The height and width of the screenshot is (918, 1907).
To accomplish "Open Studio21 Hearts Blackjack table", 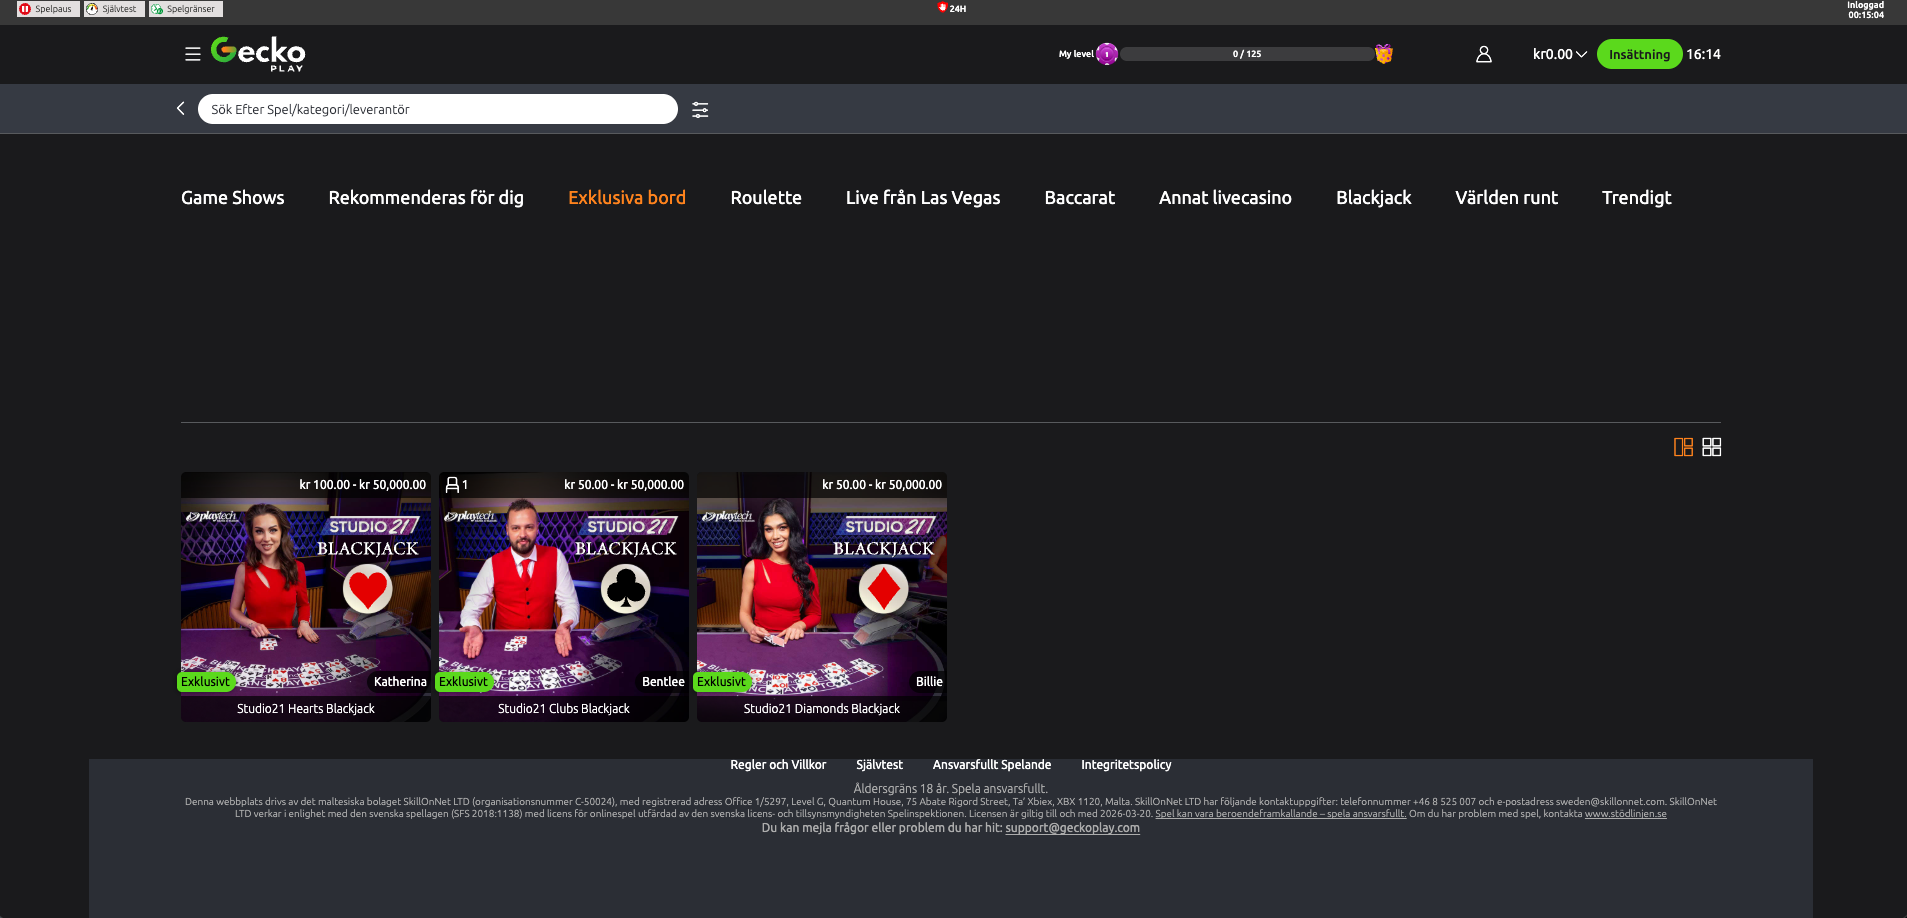I will click(x=305, y=596).
